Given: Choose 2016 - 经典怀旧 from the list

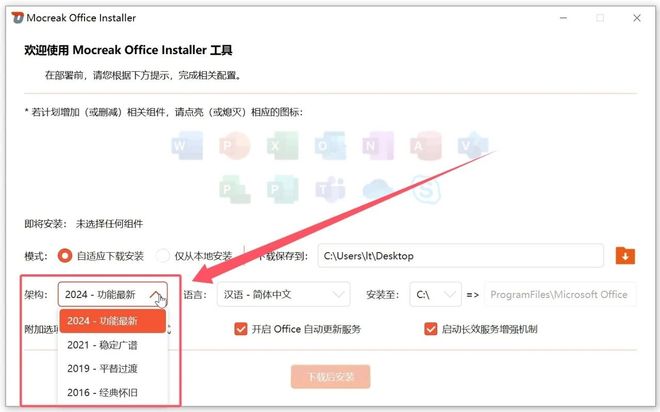Looking at the screenshot, I should point(112,393).
